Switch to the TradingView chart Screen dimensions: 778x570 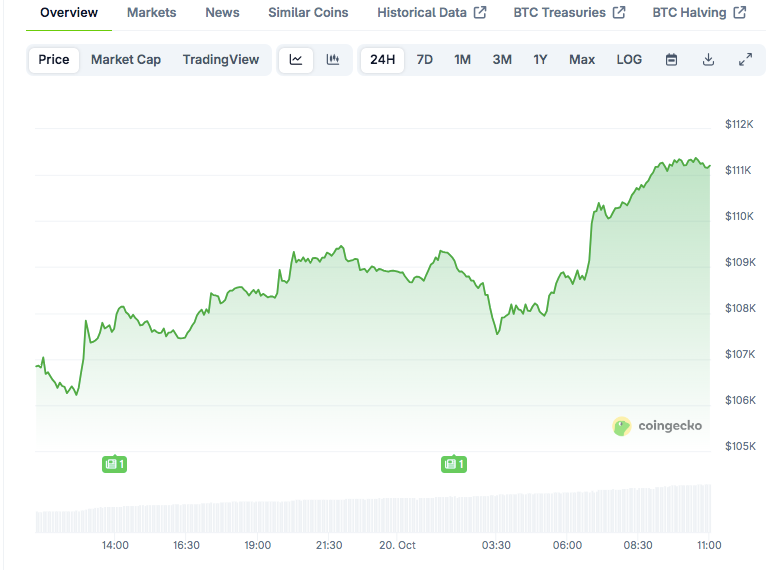(x=220, y=59)
